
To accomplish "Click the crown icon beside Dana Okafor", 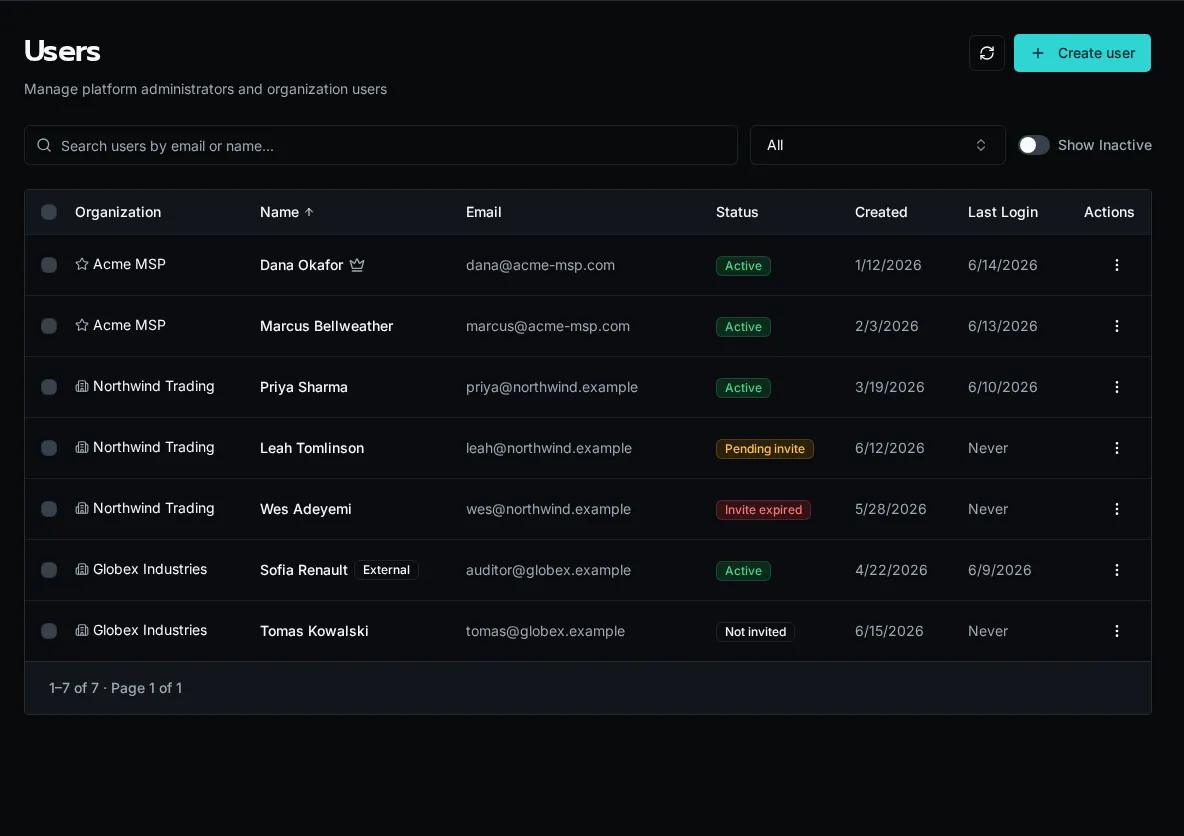I will pyautogui.click(x=357, y=265).
